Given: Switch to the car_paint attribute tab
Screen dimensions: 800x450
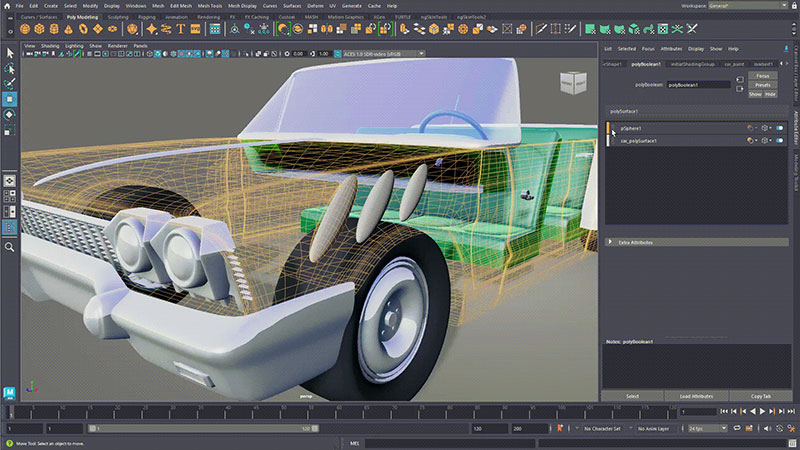Looking at the screenshot, I should (x=734, y=64).
